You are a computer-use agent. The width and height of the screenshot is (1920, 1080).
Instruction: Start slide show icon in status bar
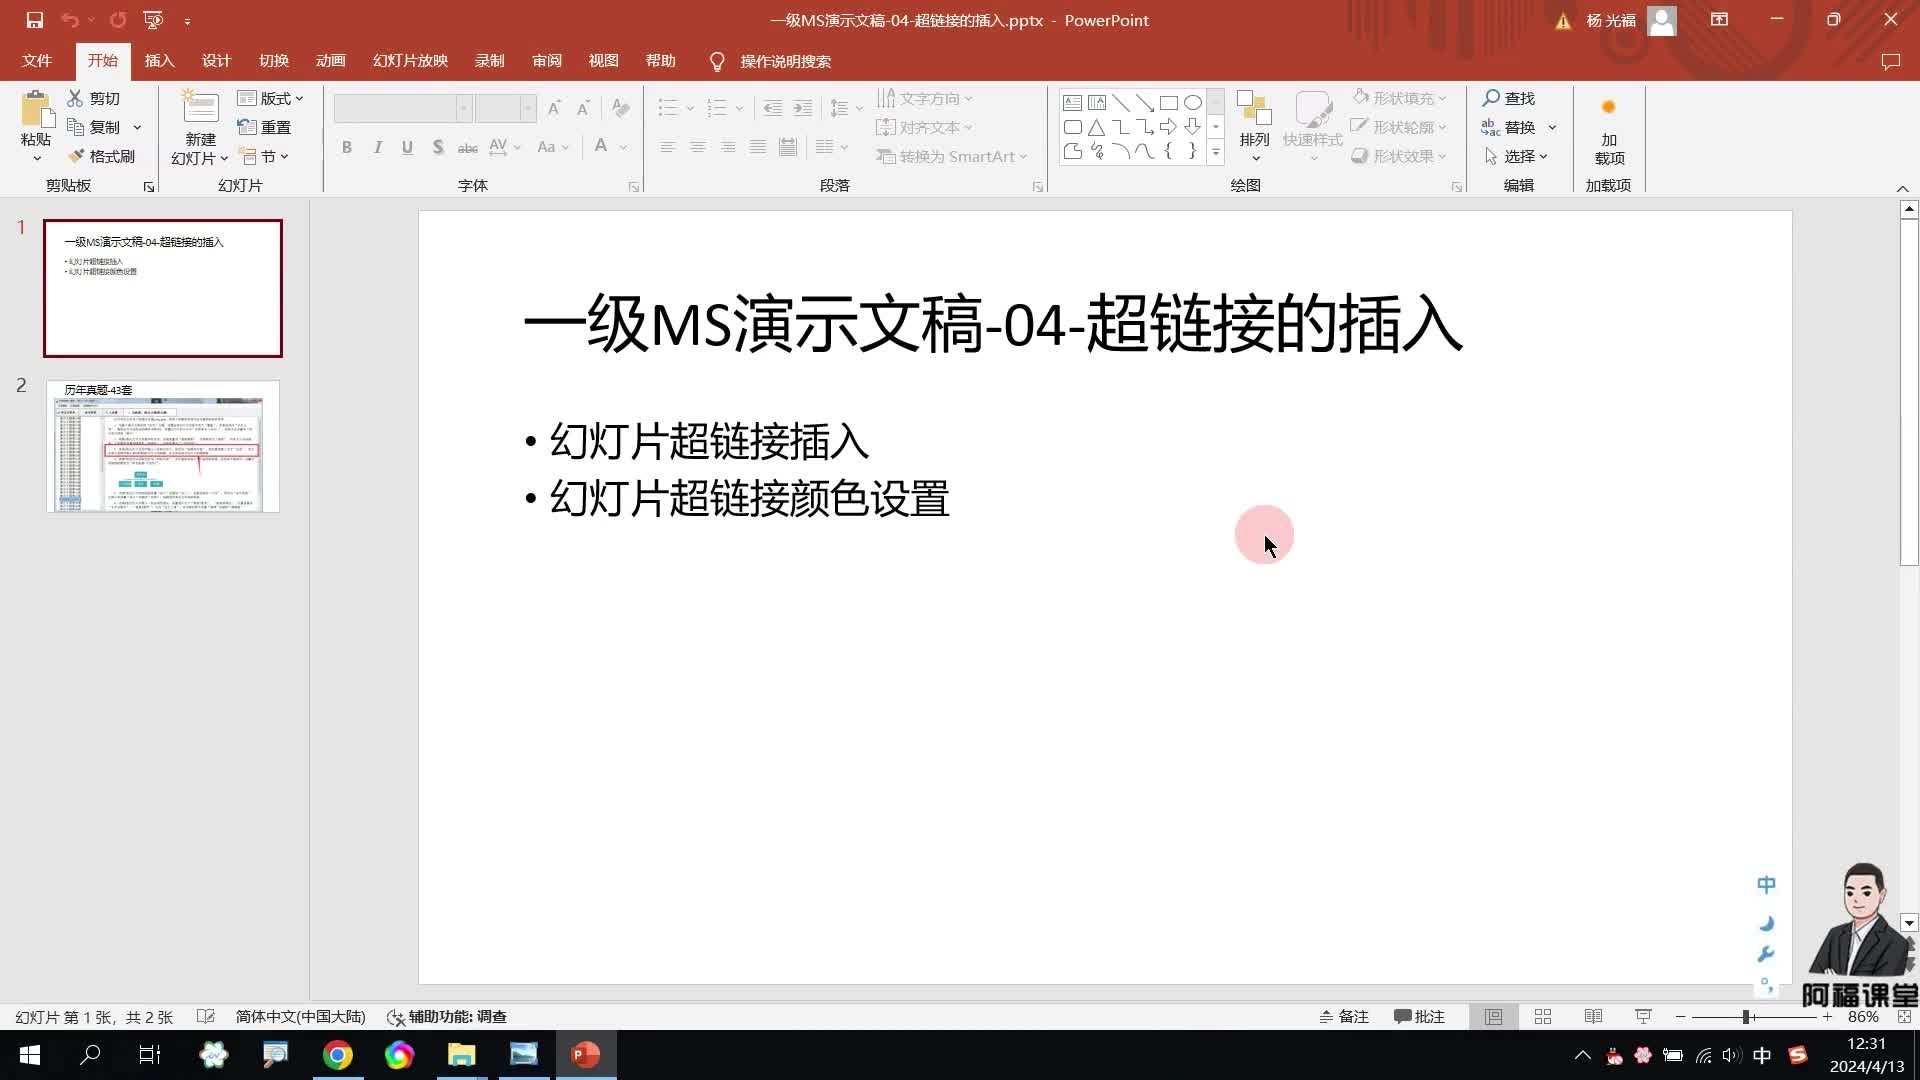[1643, 1016]
